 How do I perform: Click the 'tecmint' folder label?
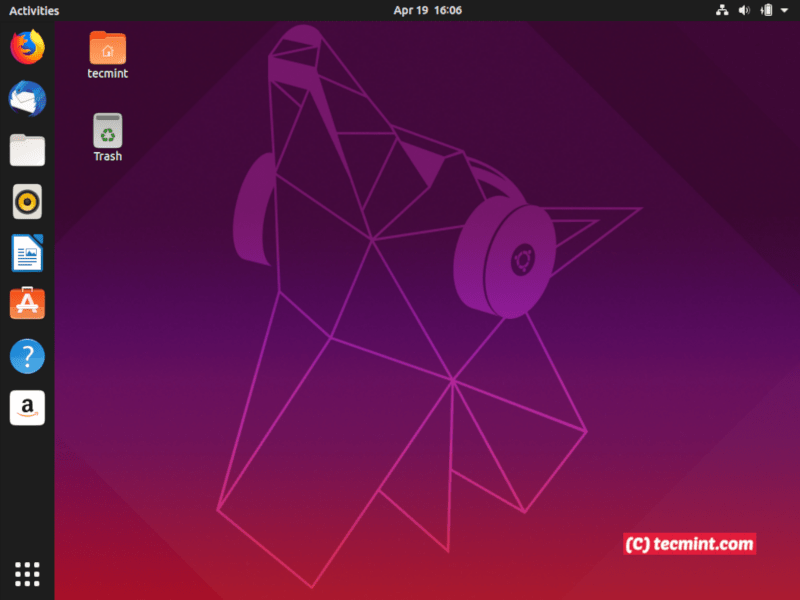click(x=108, y=73)
